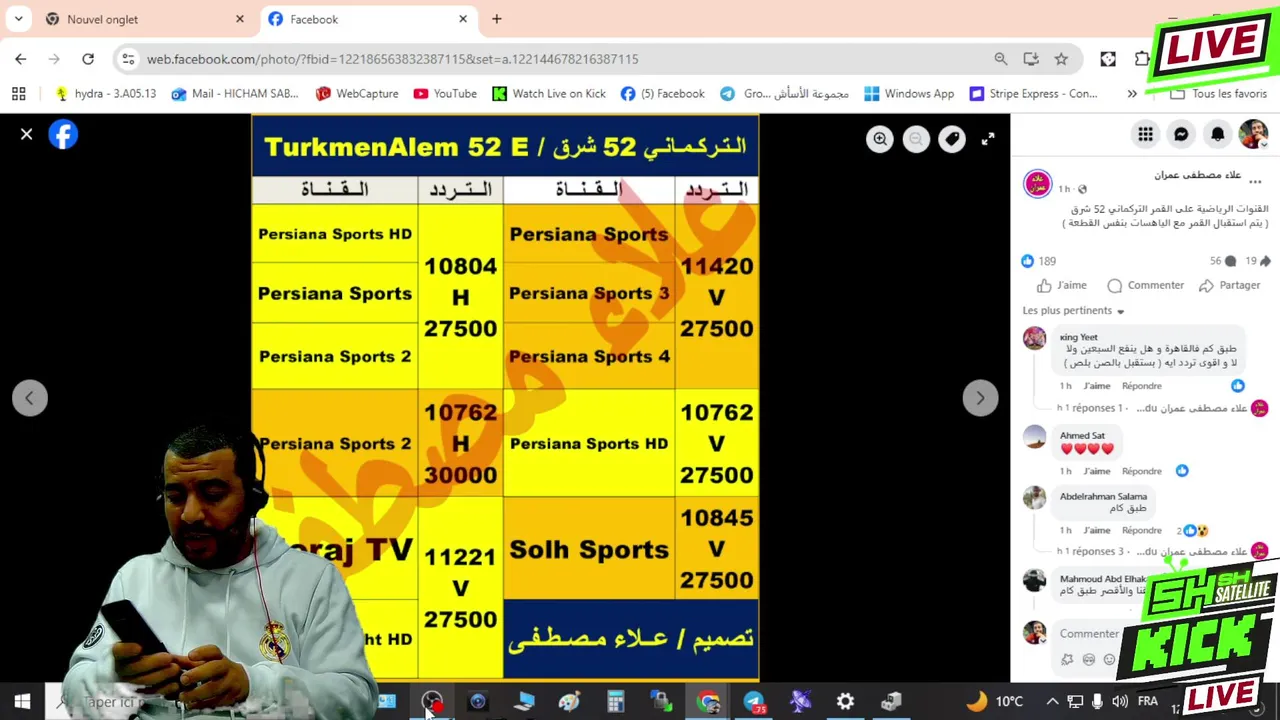
Task: Open hydra - 3.A05.13 bookmark
Action: coord(106,93)
